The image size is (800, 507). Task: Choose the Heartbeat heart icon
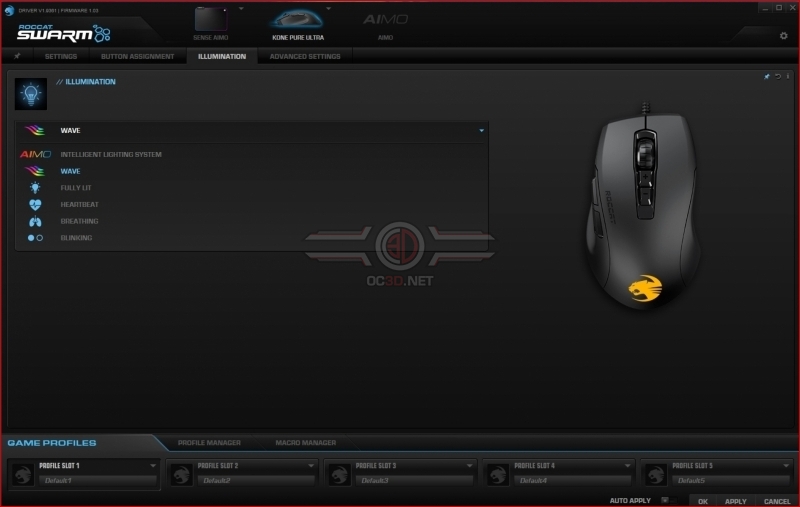point(35,205)
